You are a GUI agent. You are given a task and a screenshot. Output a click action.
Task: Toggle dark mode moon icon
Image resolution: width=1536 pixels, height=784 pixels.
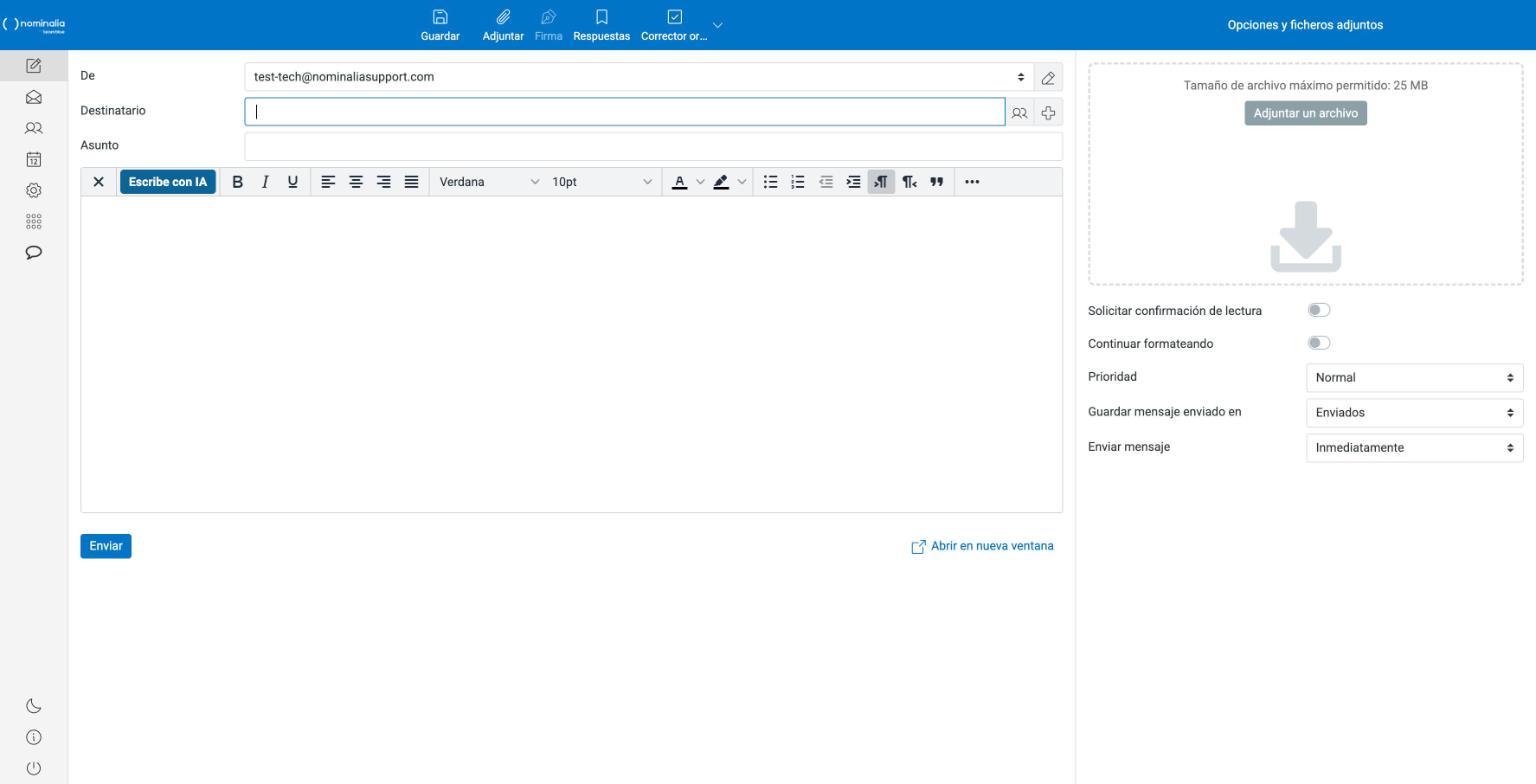34,706
